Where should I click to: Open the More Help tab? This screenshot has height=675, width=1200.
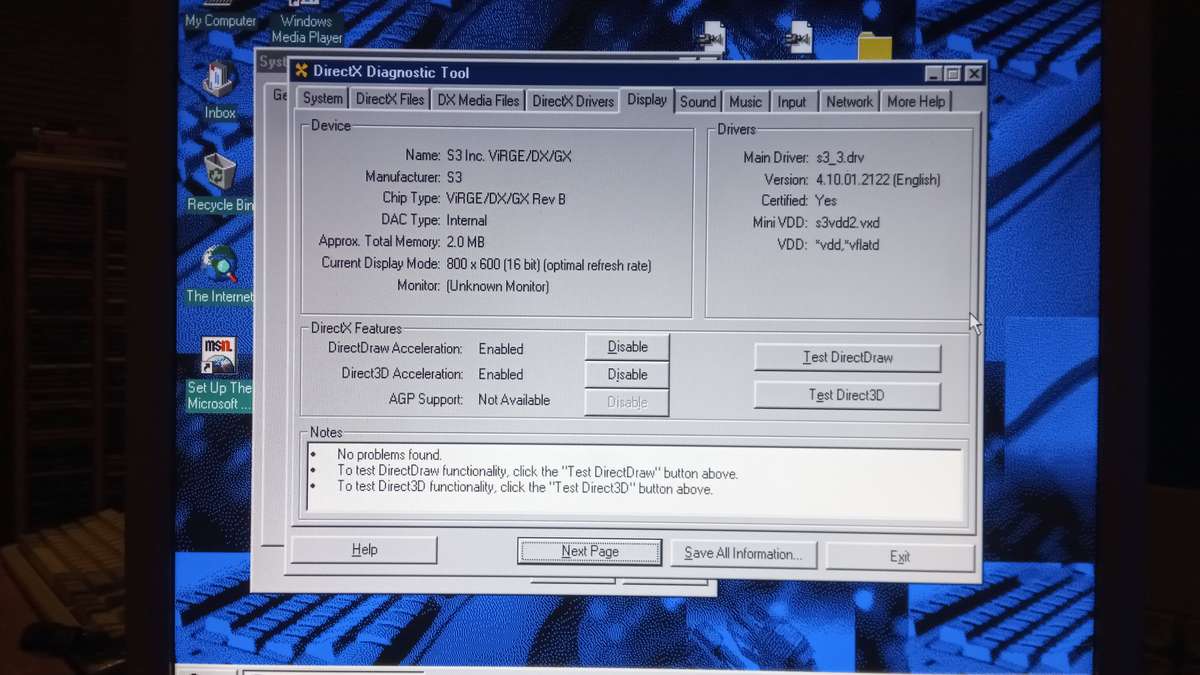click(x=915, y=100)
